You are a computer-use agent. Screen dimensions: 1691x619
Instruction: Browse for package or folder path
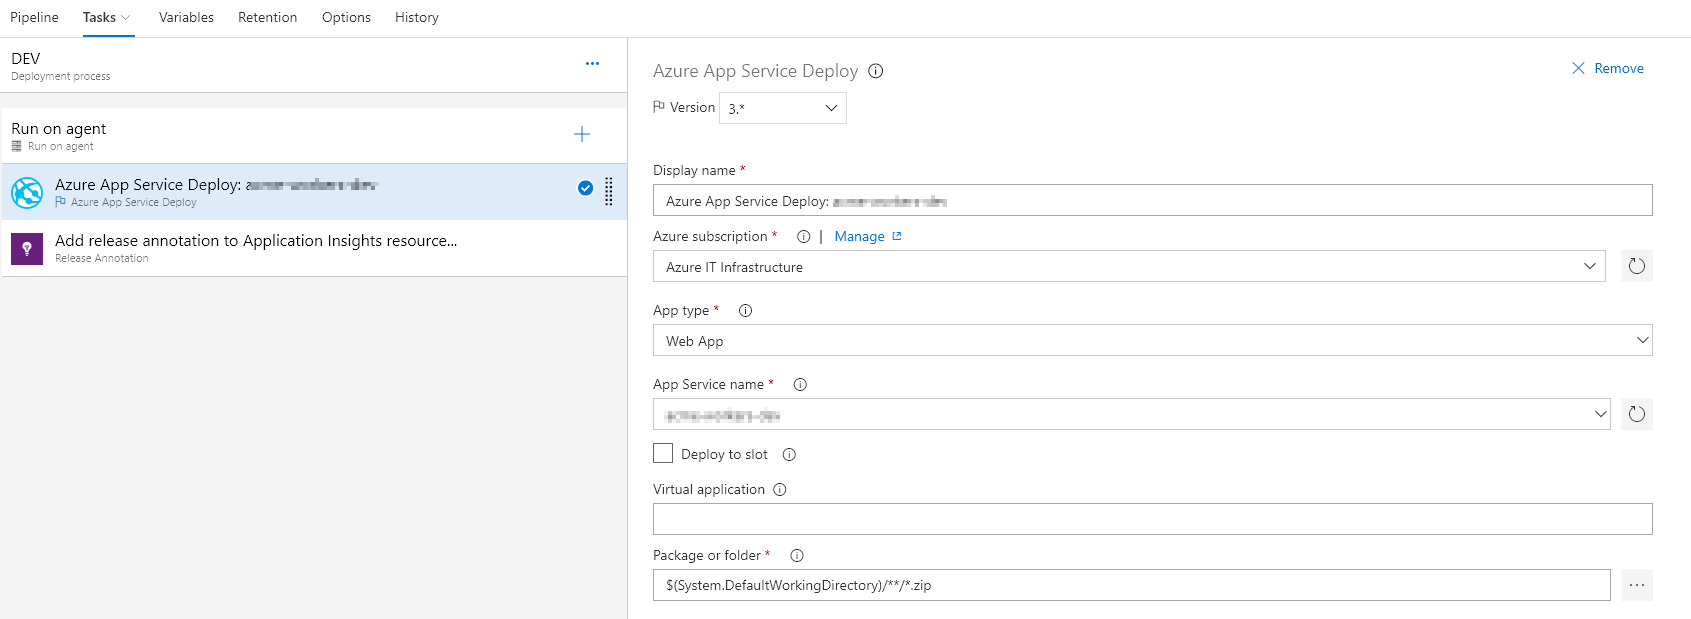click(1636, 585)
